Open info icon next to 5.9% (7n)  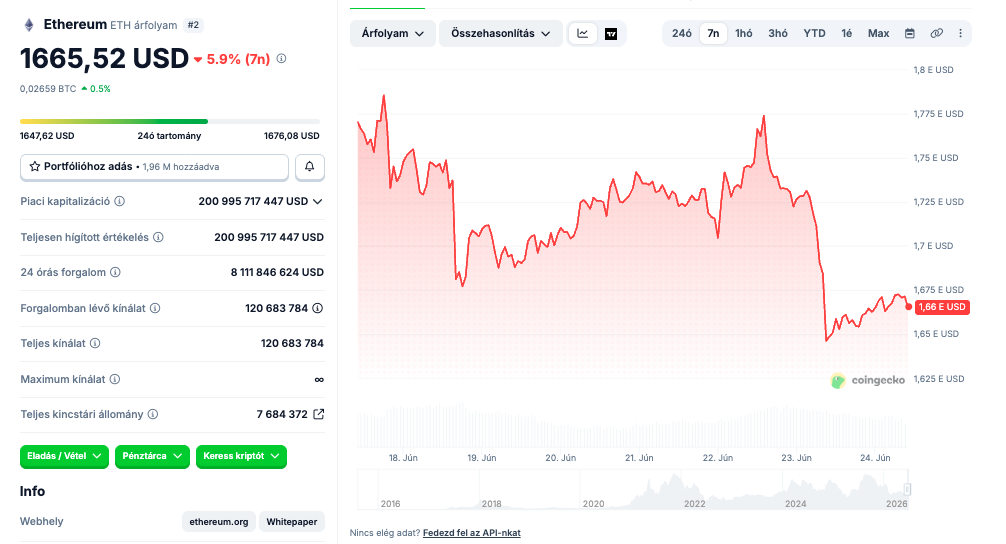[281, 58]
